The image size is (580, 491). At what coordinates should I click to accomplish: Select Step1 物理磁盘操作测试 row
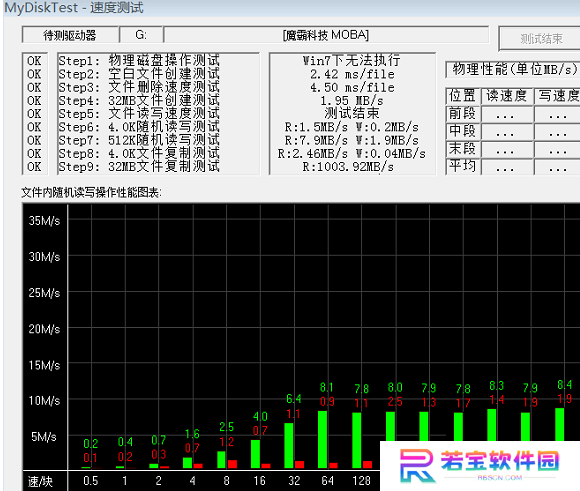click(x=139, y=60)
